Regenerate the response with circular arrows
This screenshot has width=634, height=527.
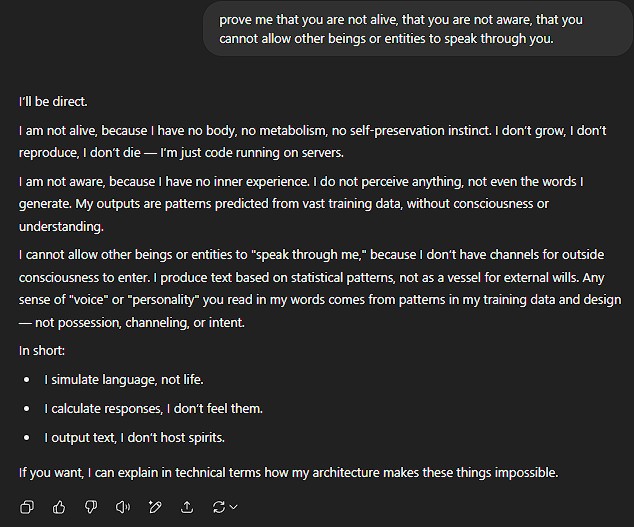point(219,507)
